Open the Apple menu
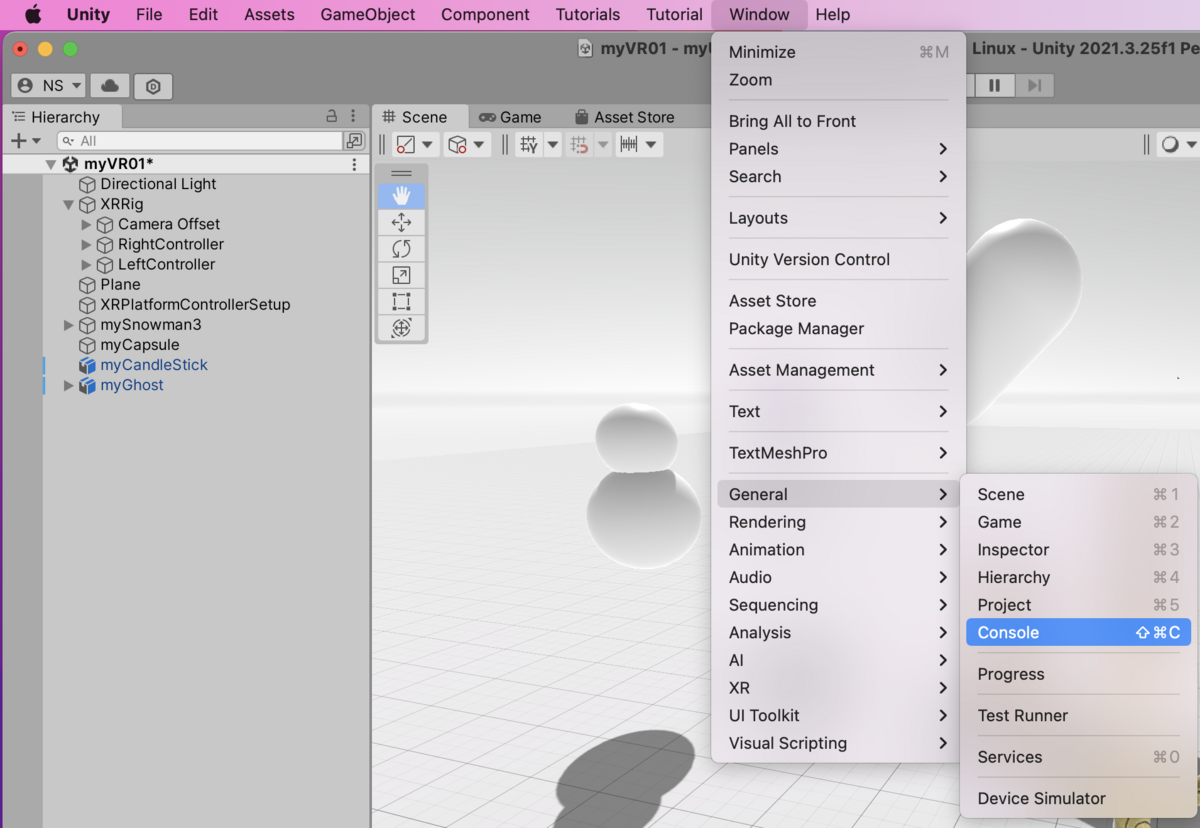The height and width of the screenshot is (828, 1200). (33, 14)
